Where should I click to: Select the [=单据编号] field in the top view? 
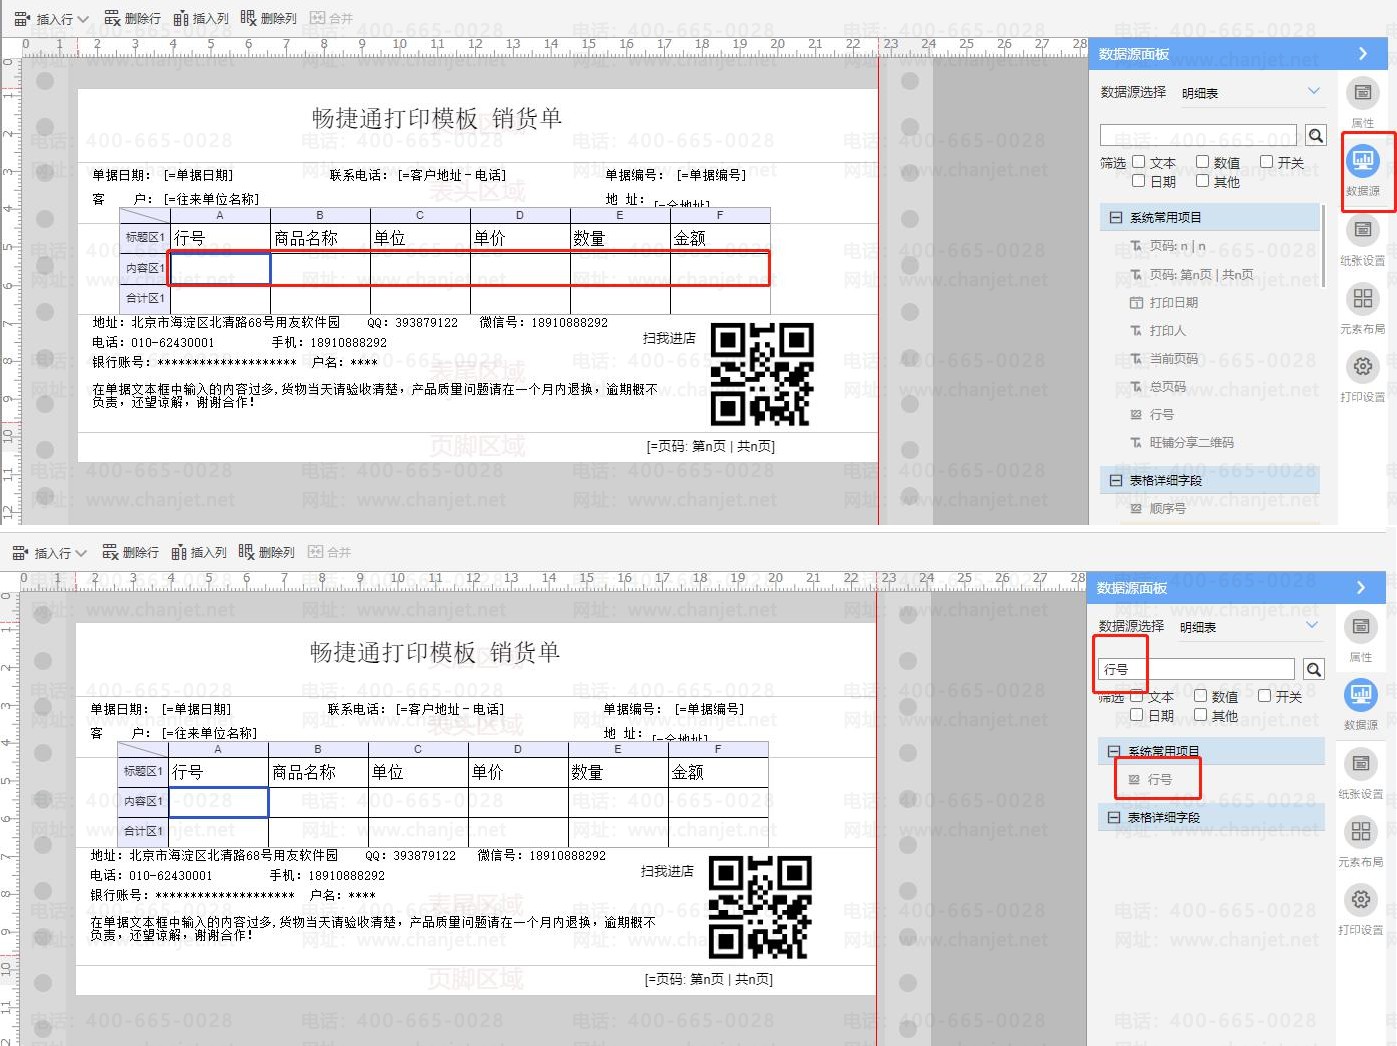click(x=711, y=175)
